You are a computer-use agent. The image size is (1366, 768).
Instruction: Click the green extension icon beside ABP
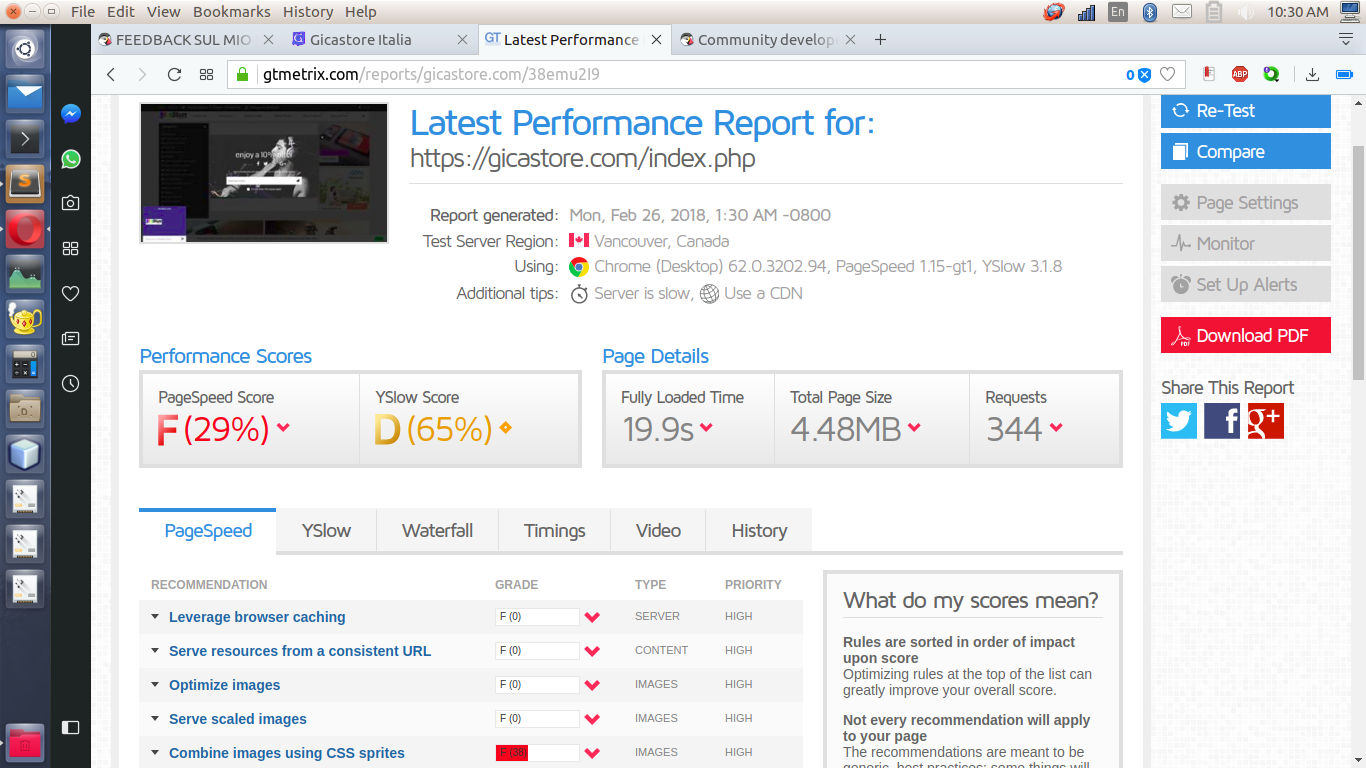pos(1271,74)
